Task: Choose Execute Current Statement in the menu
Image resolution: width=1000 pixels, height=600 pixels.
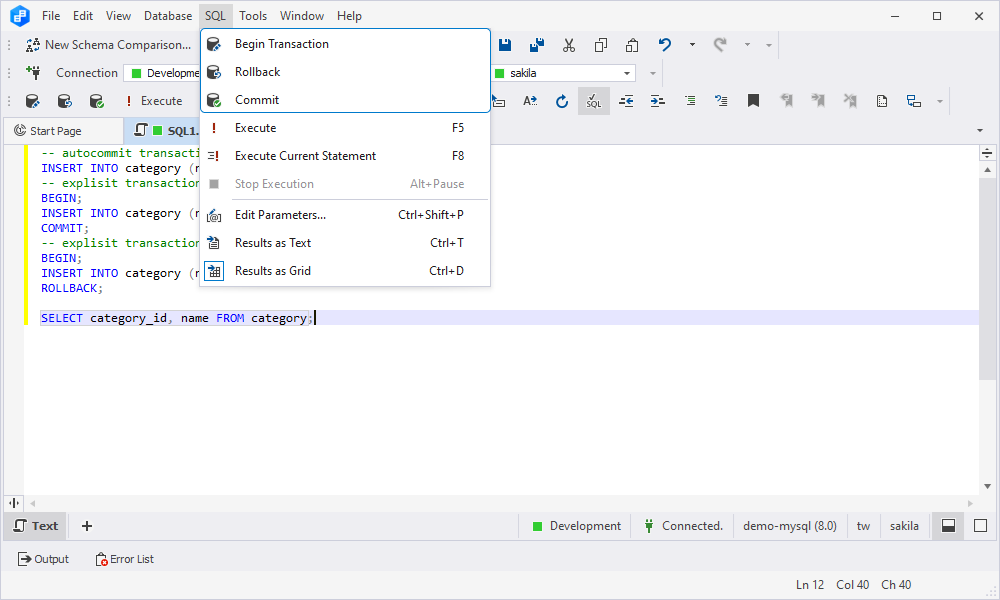Action: (345, 156)
